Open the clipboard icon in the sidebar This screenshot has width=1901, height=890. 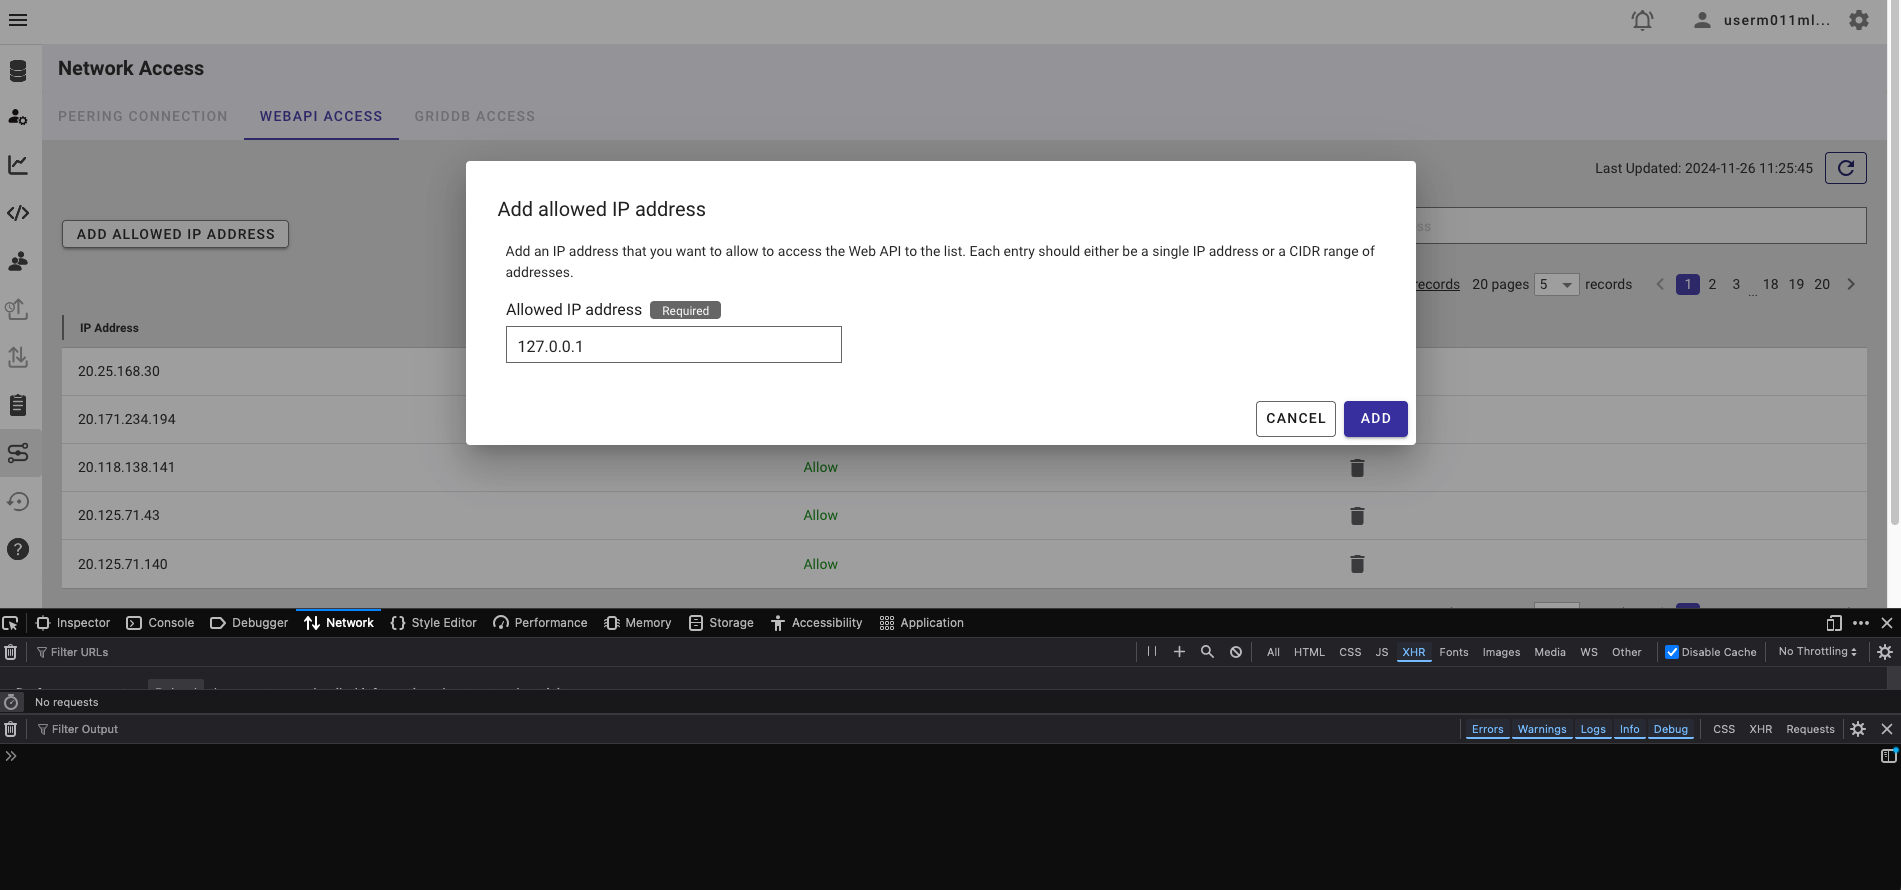click(18, 405)
